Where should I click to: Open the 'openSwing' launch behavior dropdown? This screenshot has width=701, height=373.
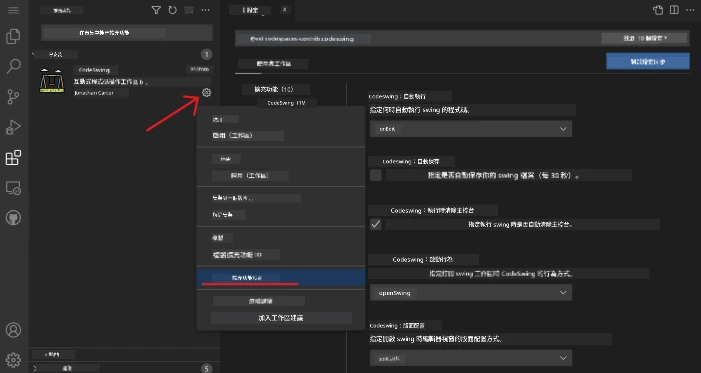pyautogui.click(x=471, y=292)
